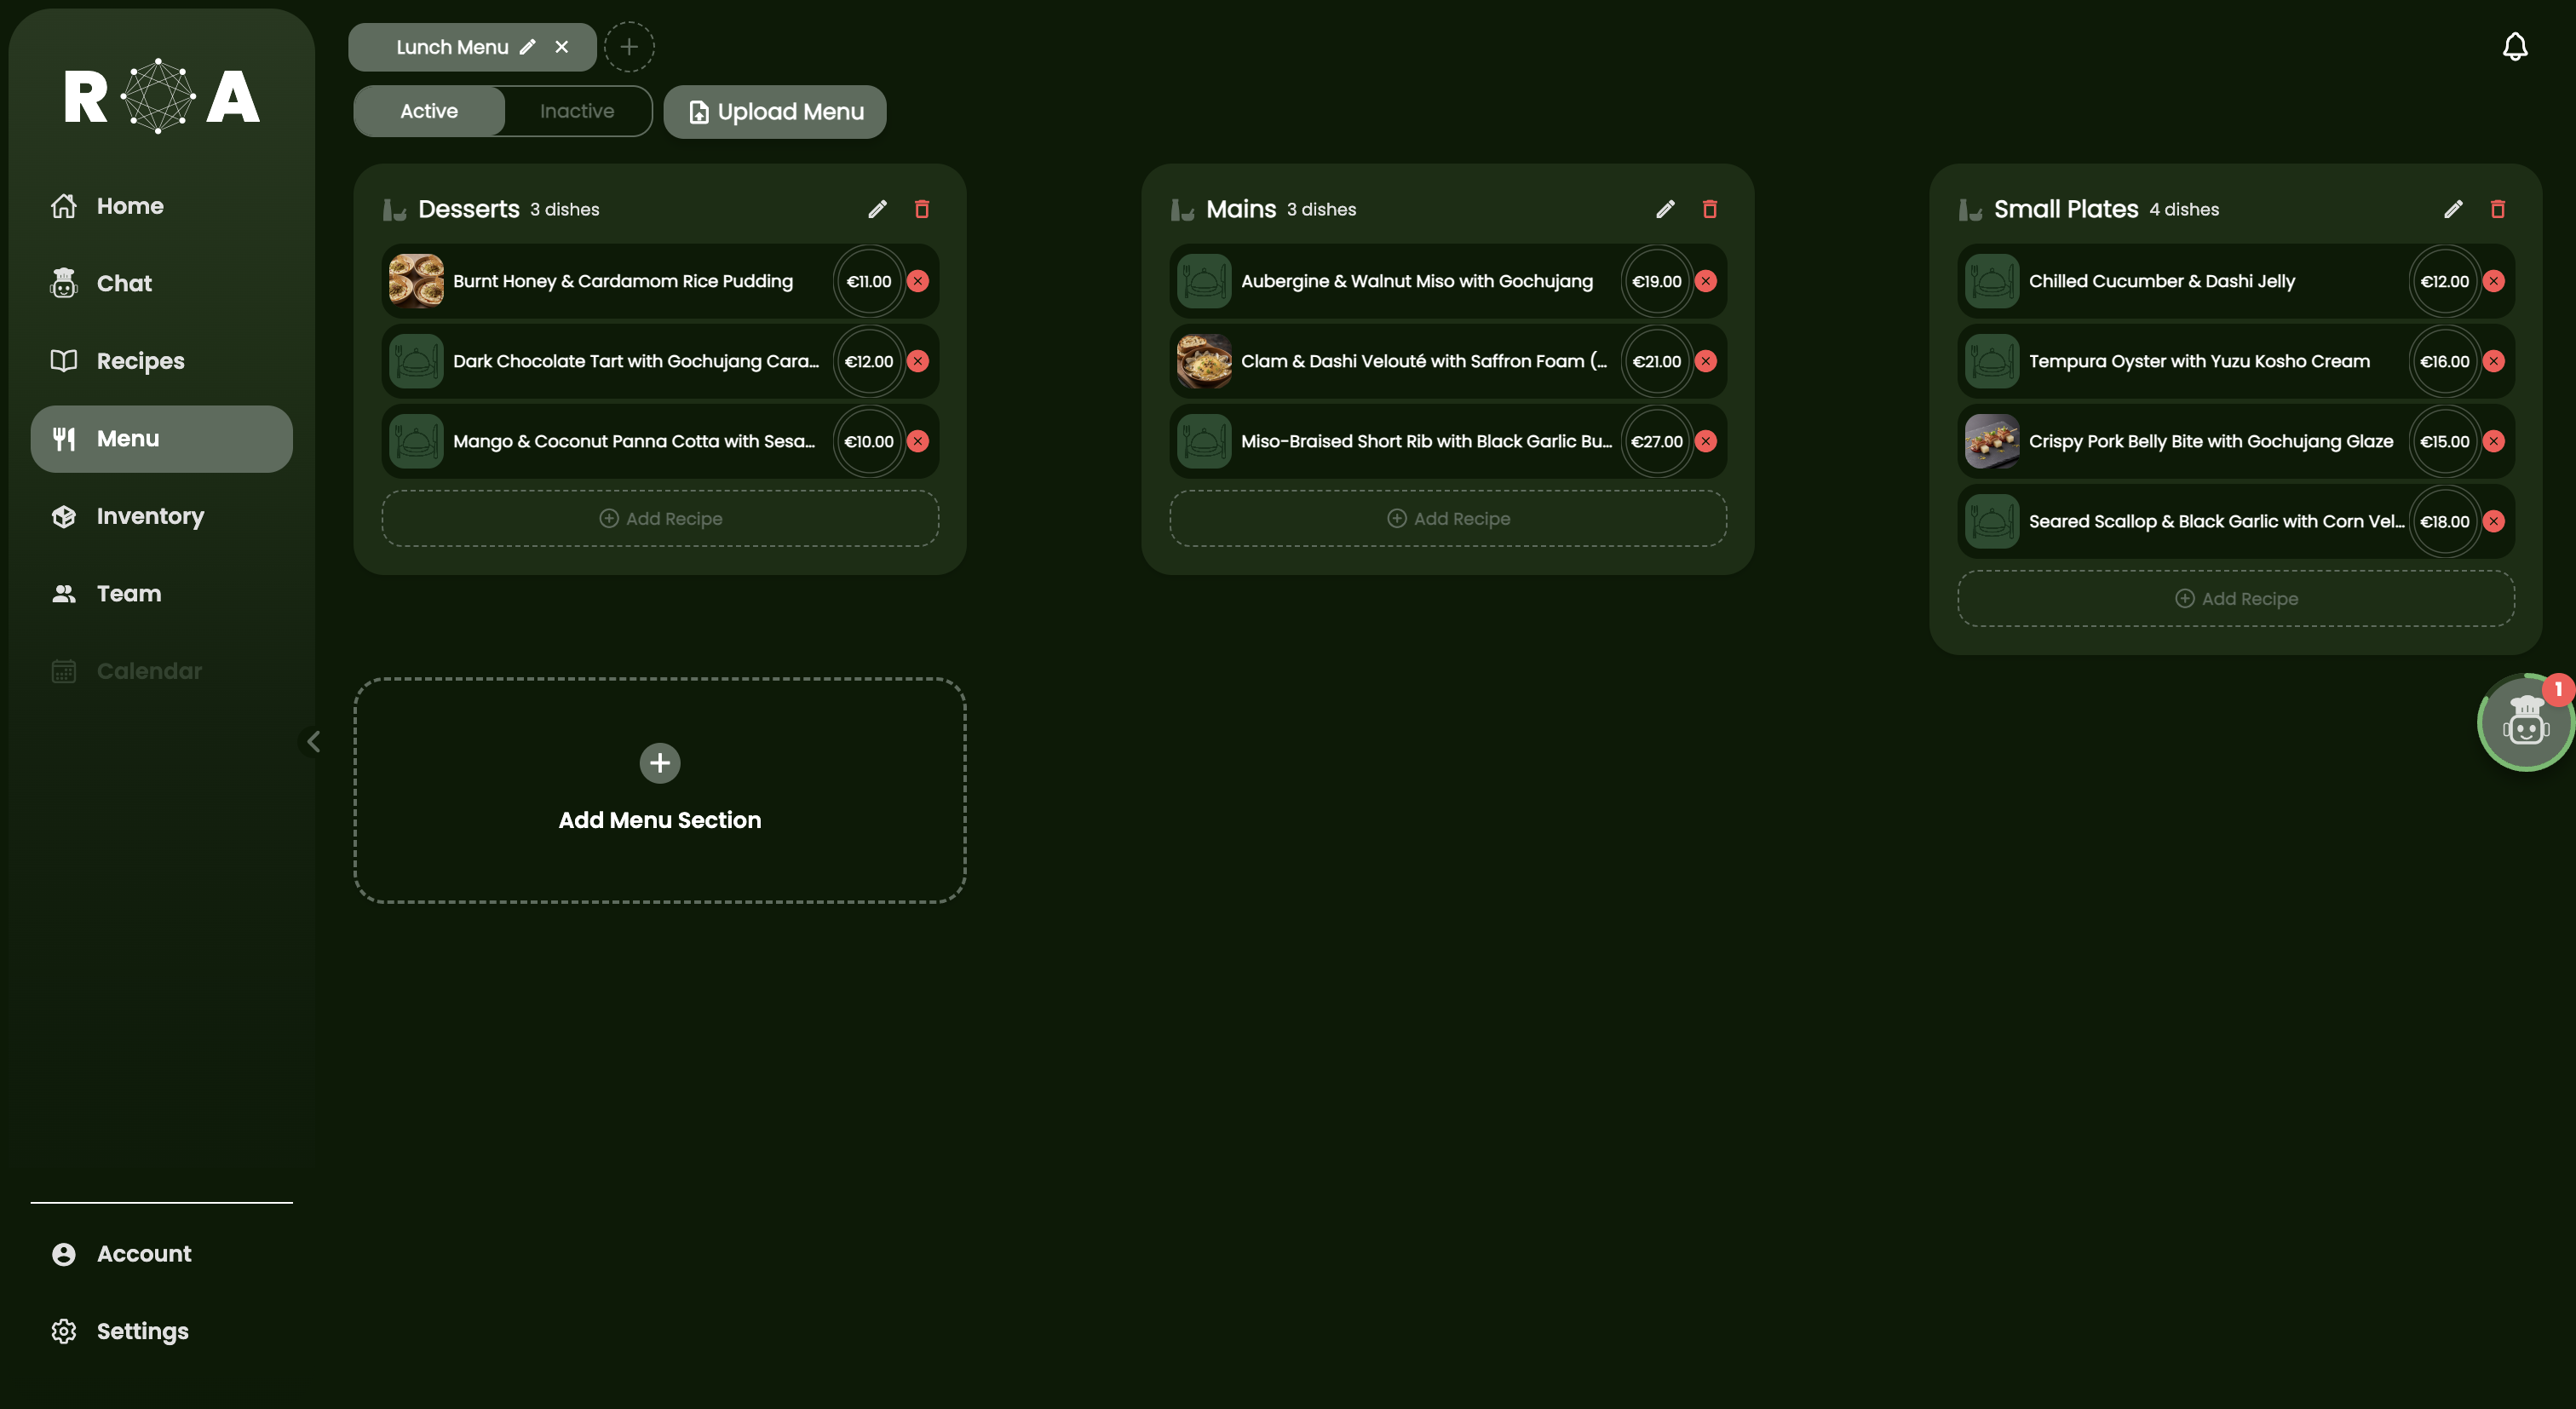The height and width of the screenshot is (1409, 2576).
Task: Delete the Small Plates section trash icon
Action: click(2498, 209)
